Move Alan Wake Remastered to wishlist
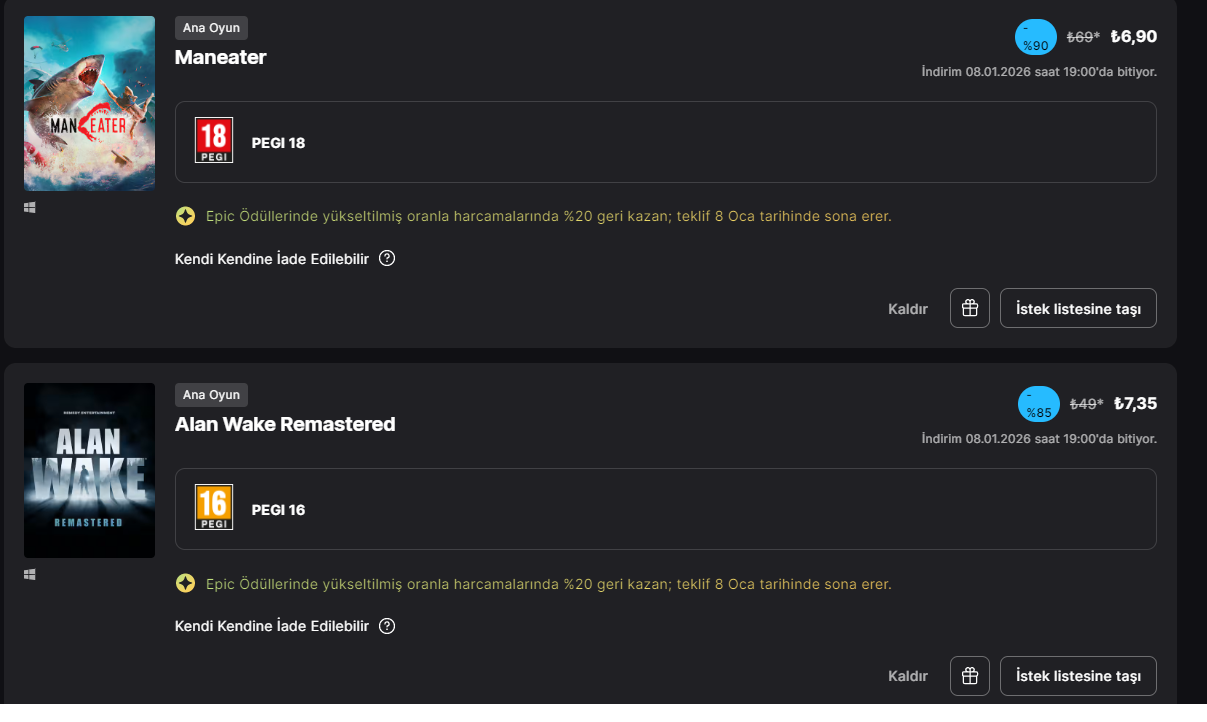1207x722 pixels. click(x=1078, y=676)
